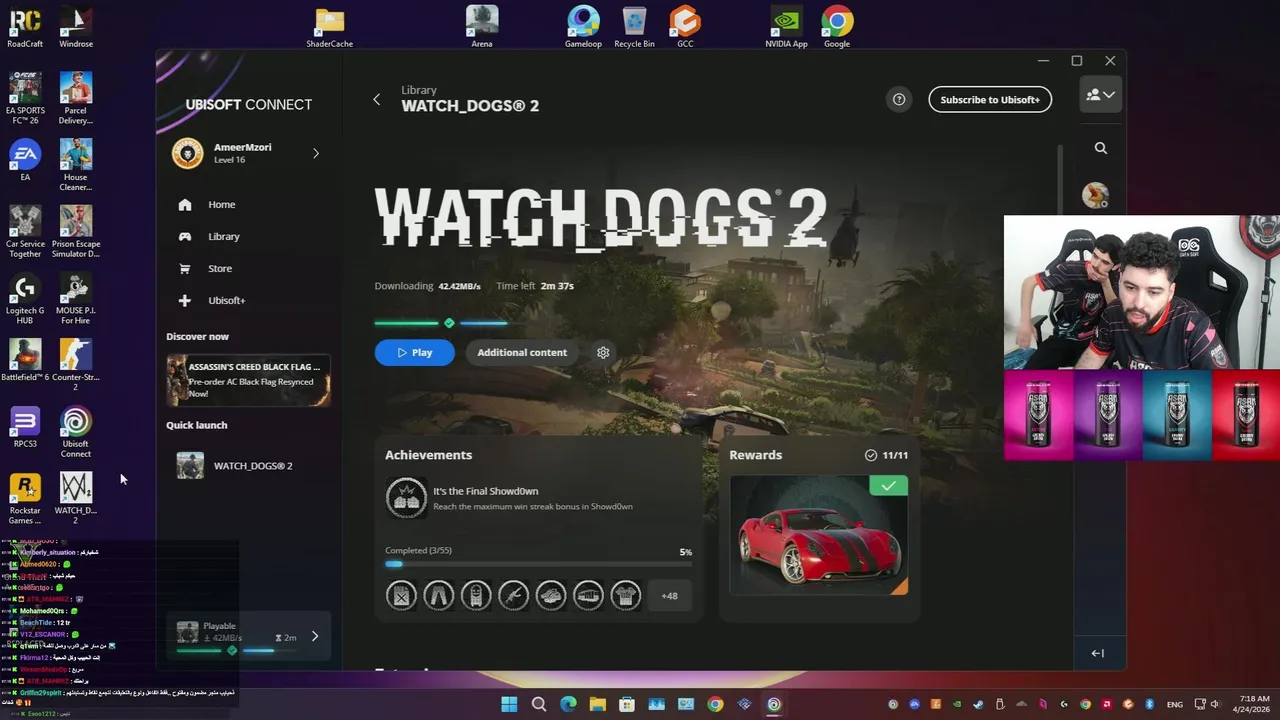Screen dimensions: 1280x720
Task: Click the Showd0wn achievement emblem icon
Action: click(x=406, y=498)
